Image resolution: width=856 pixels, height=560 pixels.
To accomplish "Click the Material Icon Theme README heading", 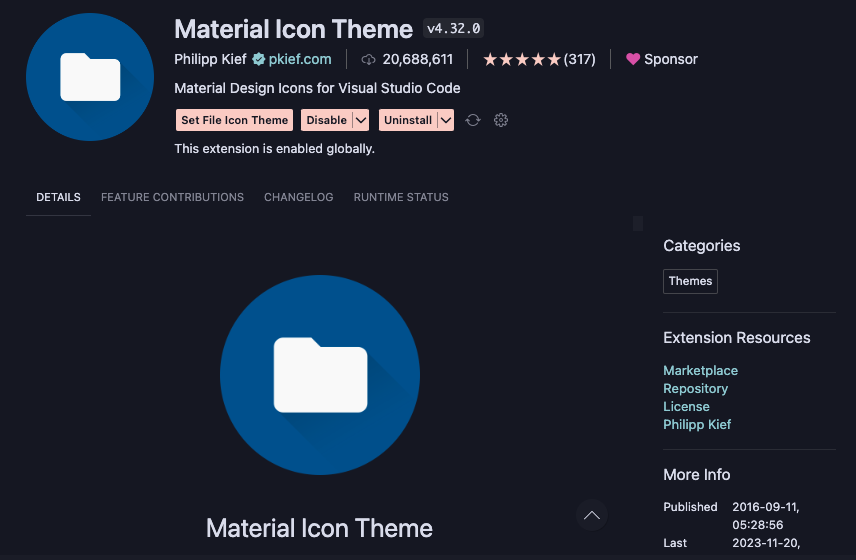I will click(319, 528).
